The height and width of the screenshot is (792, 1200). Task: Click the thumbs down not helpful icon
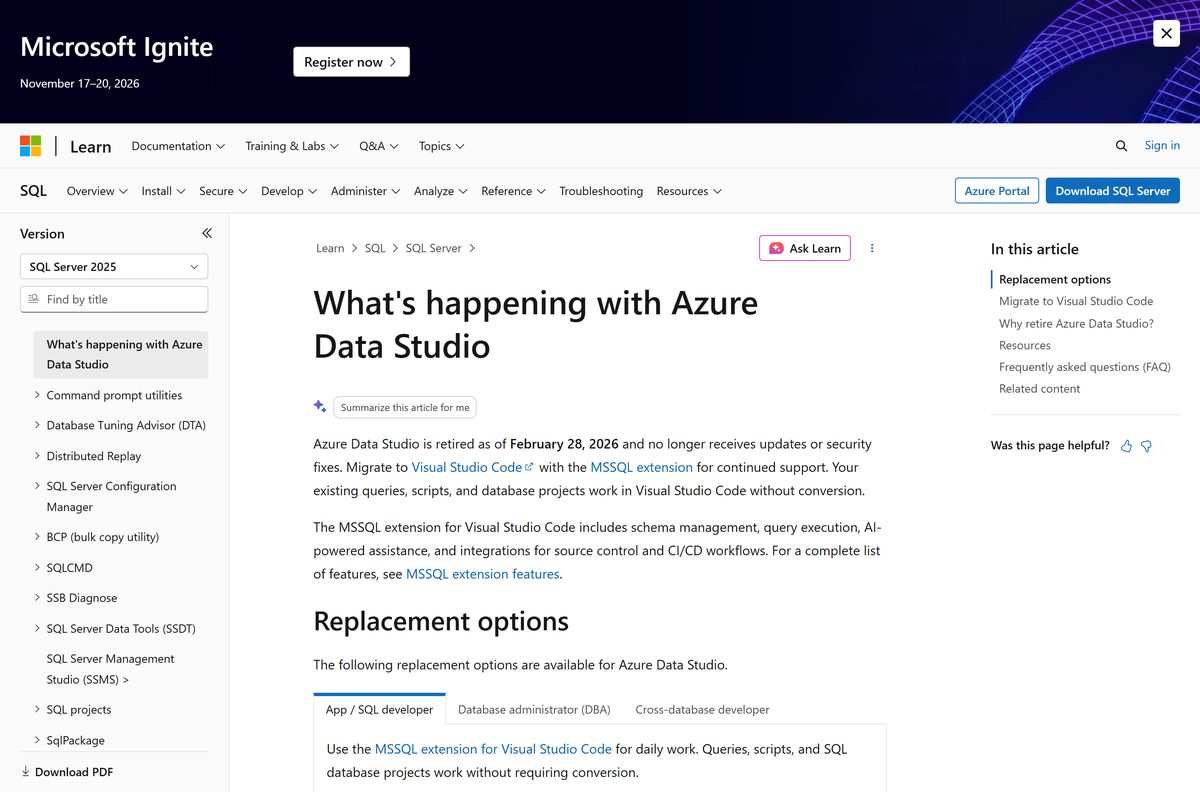pos(1146,446)
